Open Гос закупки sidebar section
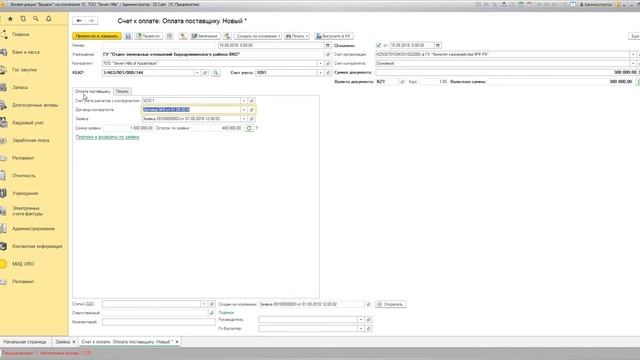This screenshot has height=360, width=640. click(x=24, y=70)
